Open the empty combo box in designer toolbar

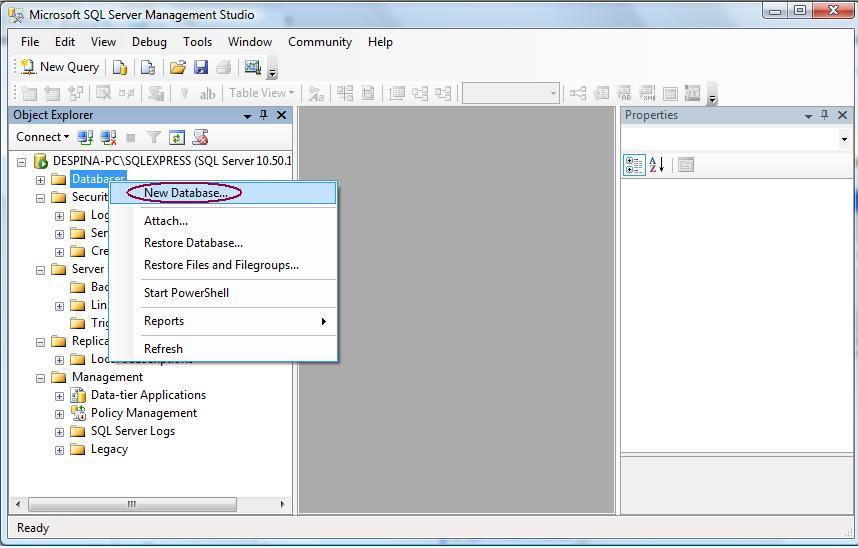pyautogui.click(x=511, y=94)
